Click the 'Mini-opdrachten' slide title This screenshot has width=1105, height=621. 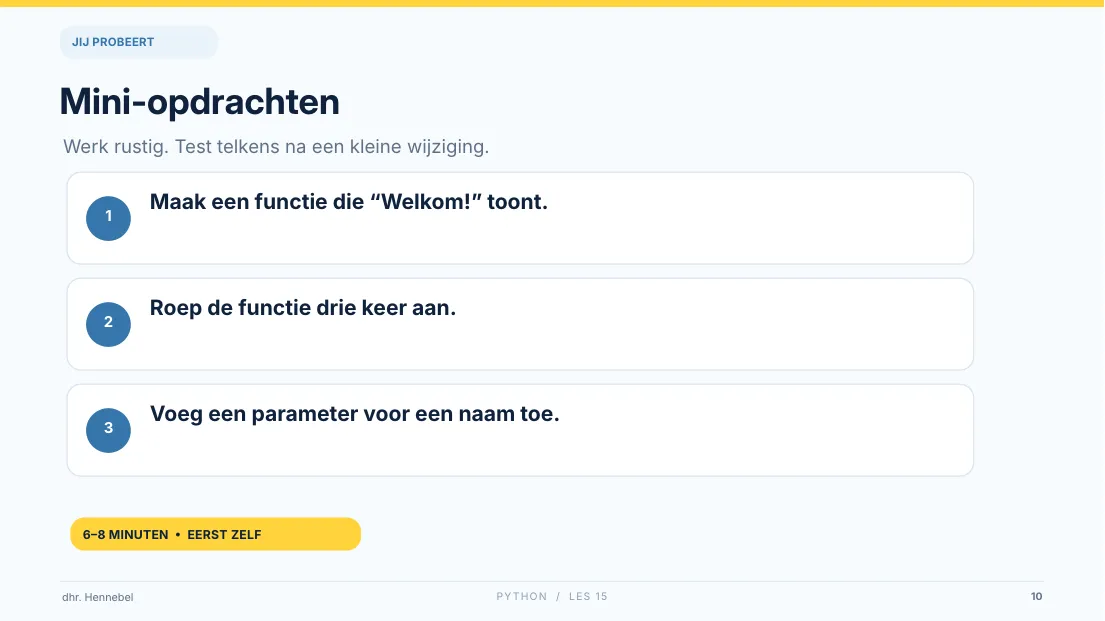point(199,102)
